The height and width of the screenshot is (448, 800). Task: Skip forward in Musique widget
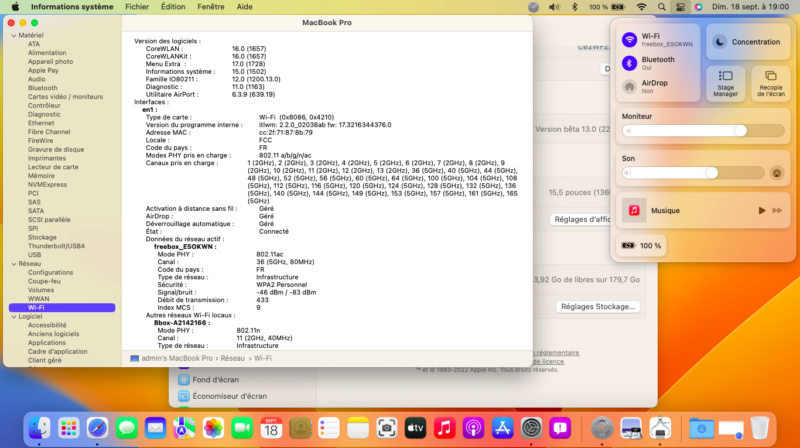pos(777,210)
